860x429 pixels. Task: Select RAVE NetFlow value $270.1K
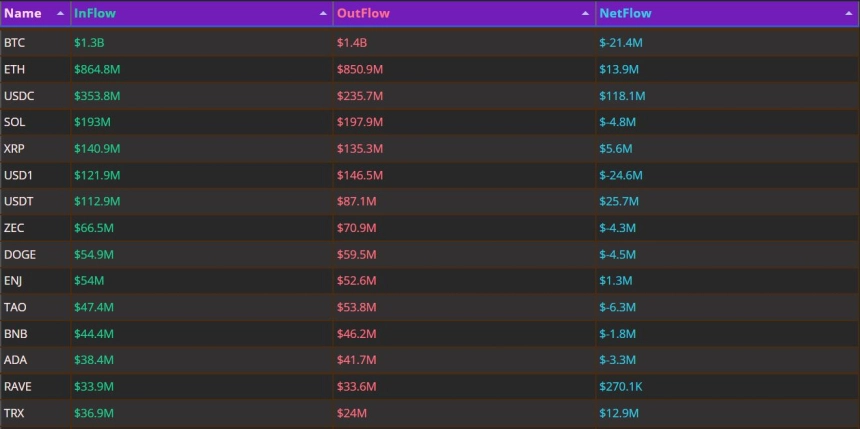coord(624,387)
